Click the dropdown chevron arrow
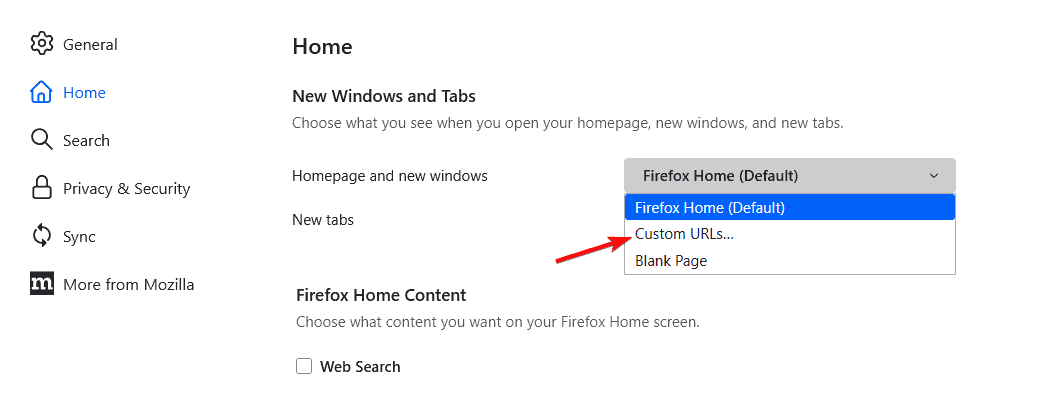1052x404 pixels. pos(934,176)
